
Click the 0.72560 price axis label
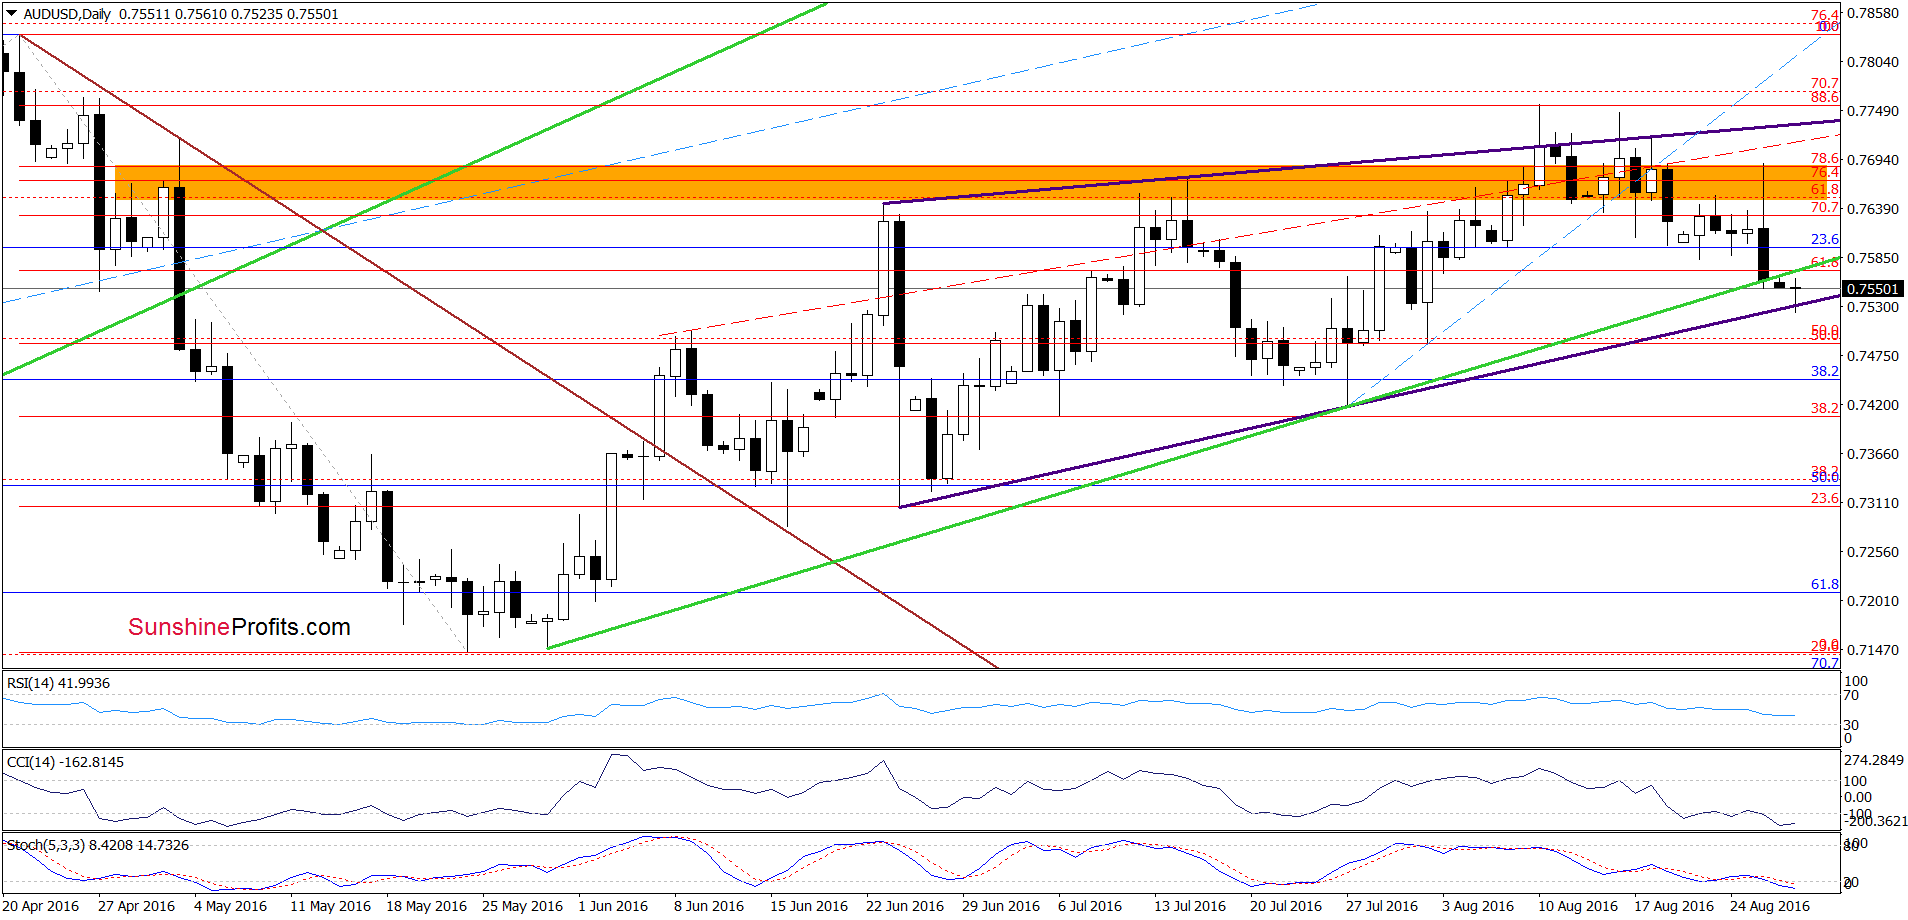pyautogui.click(x=1872, y=552)
